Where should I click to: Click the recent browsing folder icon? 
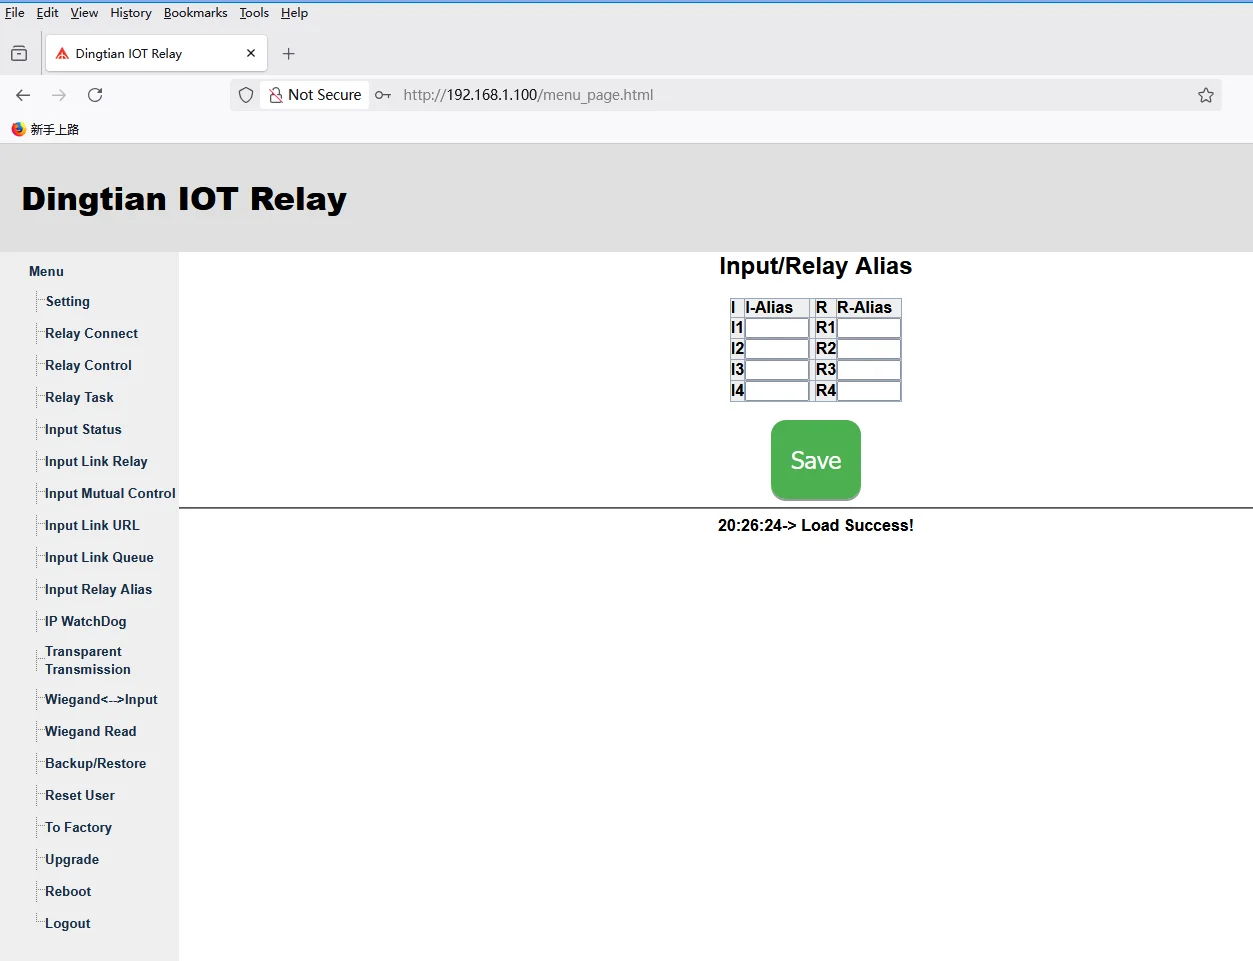(19, 54)
